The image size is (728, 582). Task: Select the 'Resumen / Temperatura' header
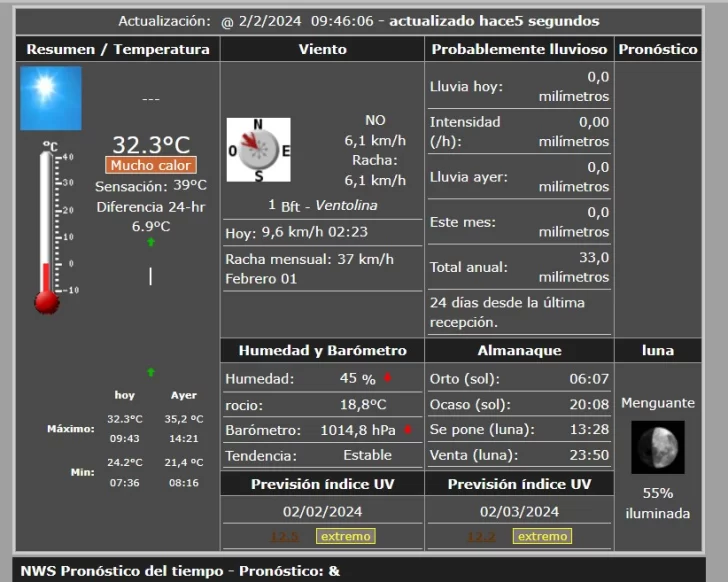coord(118,49)
